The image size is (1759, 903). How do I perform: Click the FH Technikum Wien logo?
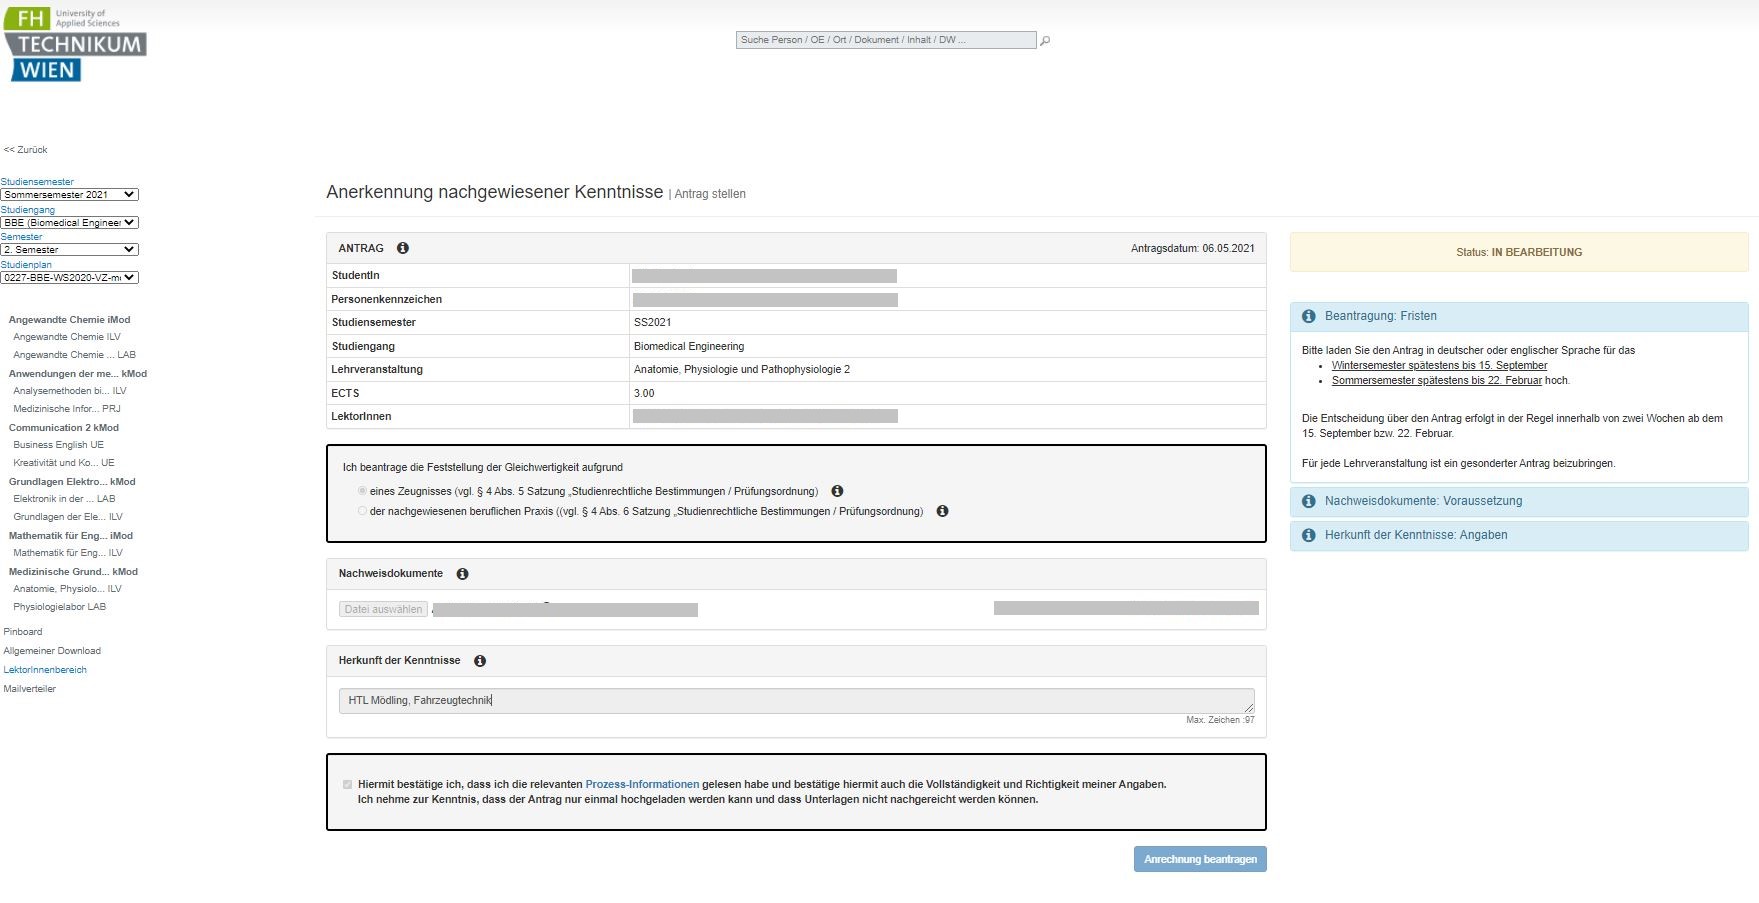click(75, 45)
